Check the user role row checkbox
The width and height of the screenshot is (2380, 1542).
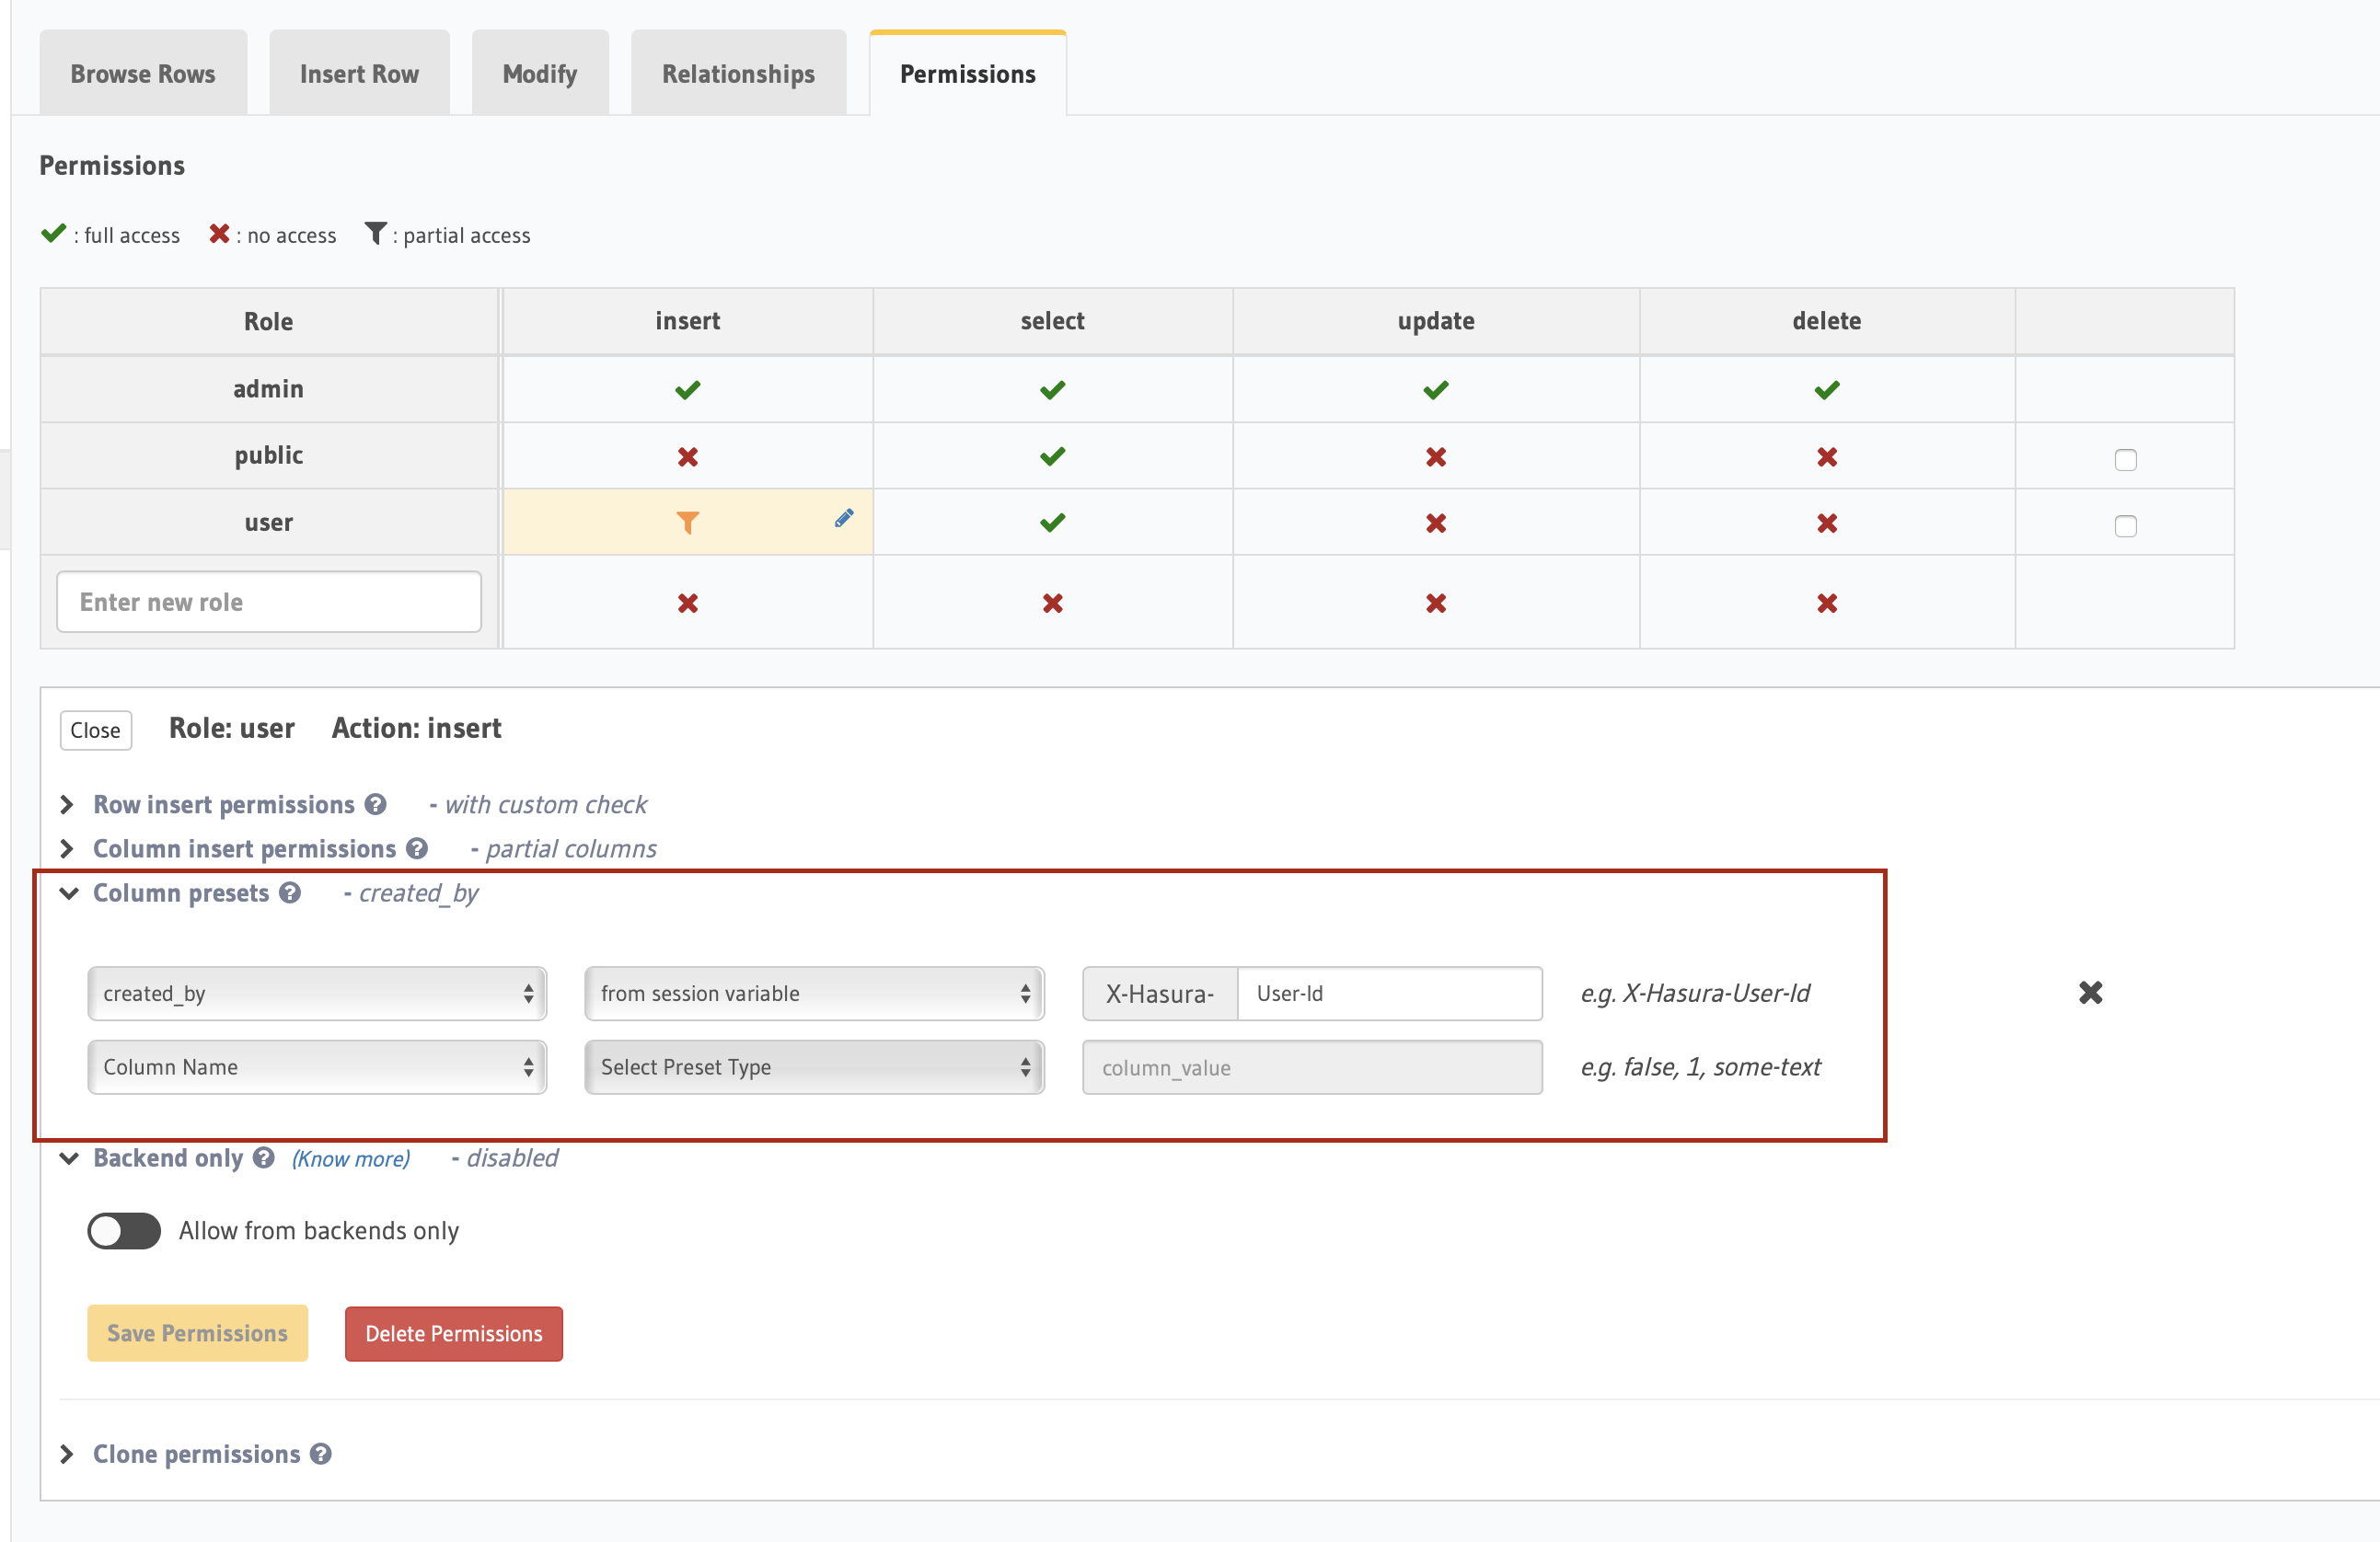tap(2125, 526)
